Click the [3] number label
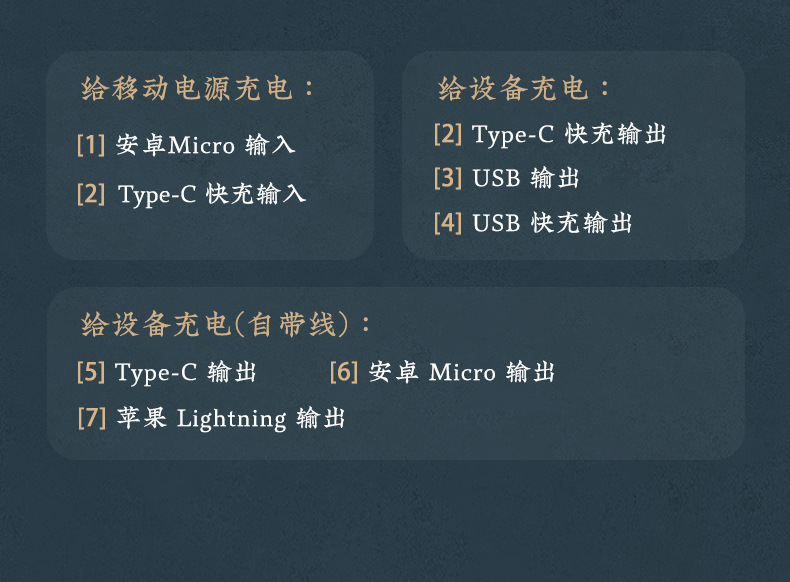790x582 pixels. point(448,179)
